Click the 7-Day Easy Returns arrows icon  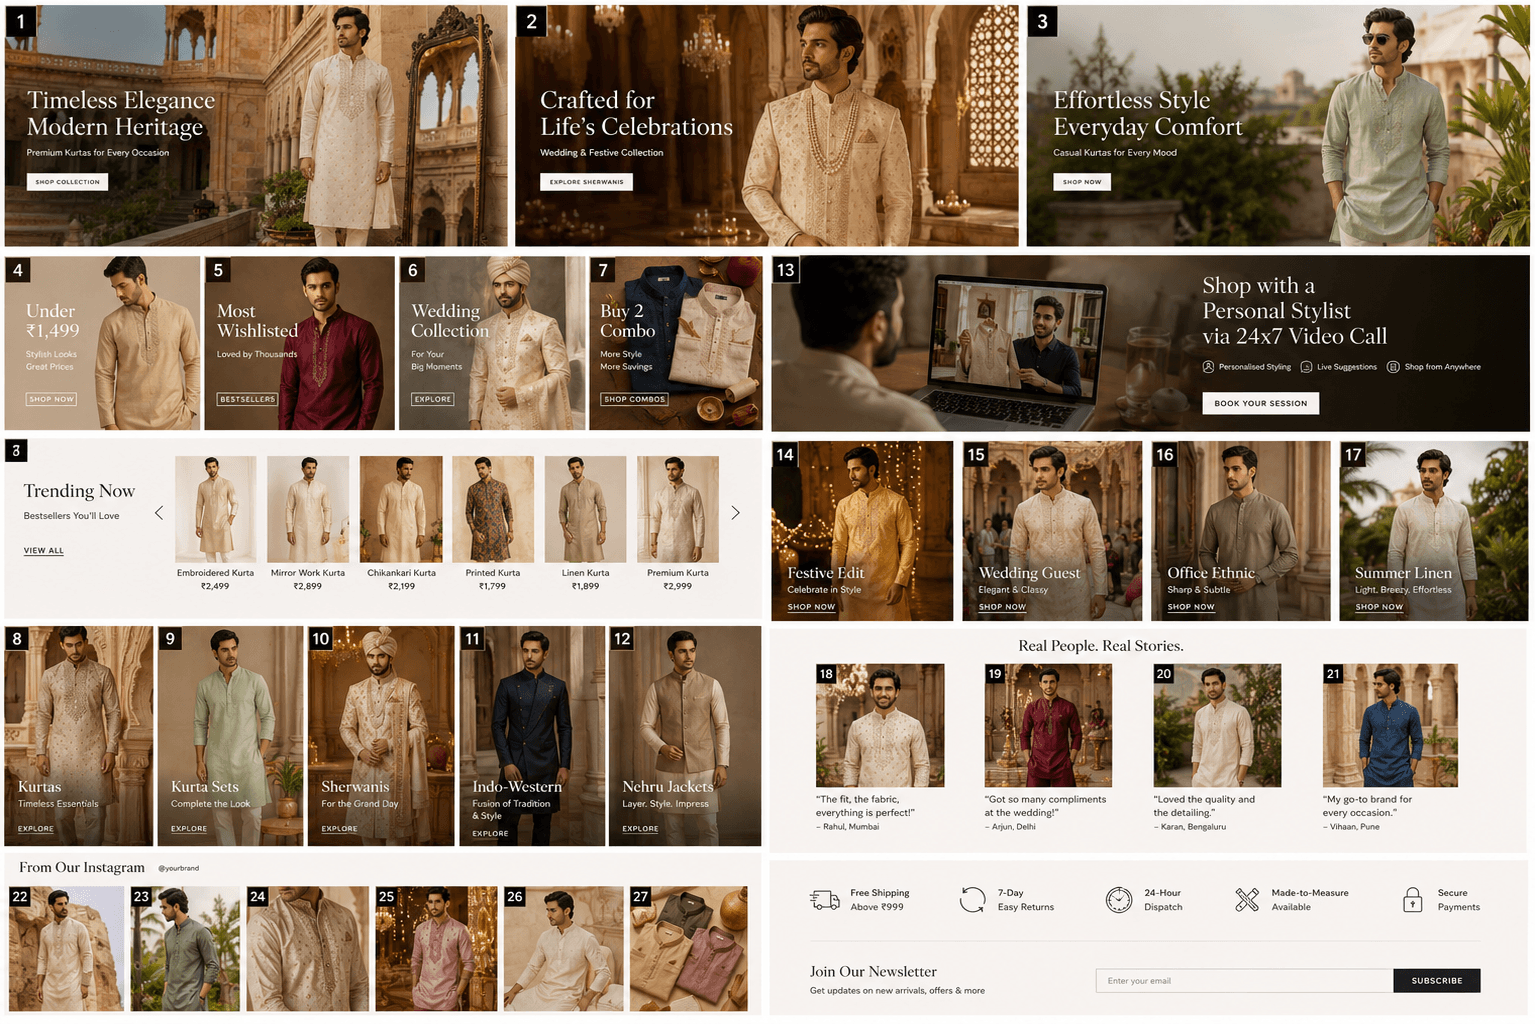[x=972, y=900]
